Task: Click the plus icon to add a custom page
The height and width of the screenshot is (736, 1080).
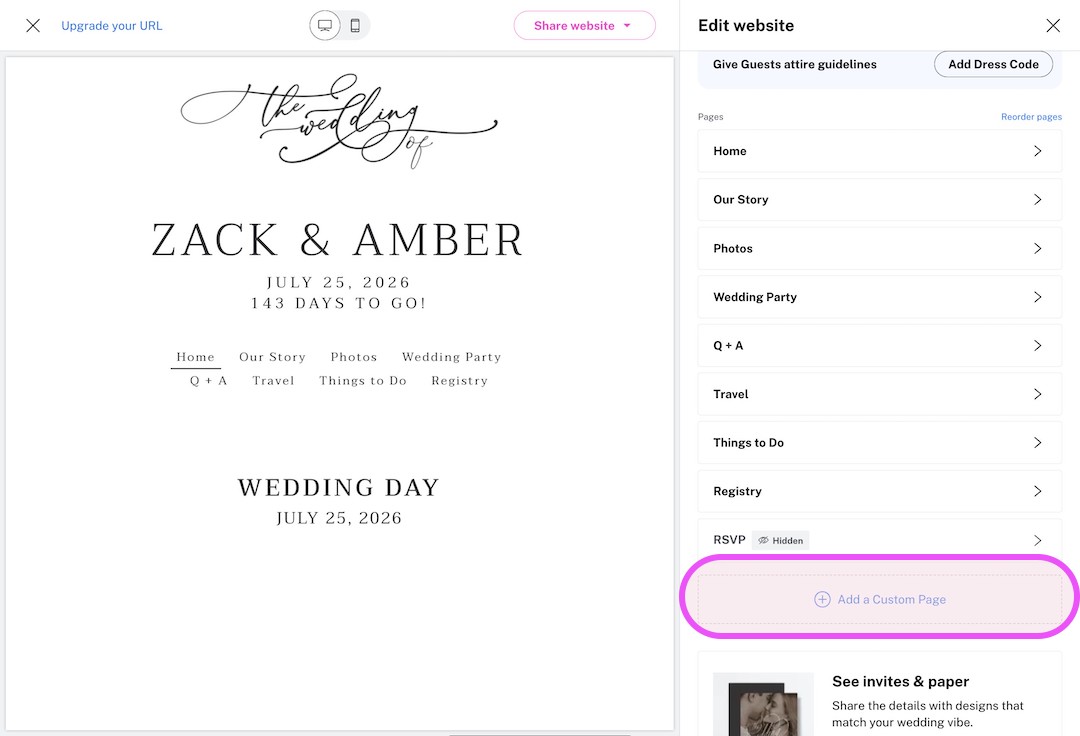Action: [822, 598]
